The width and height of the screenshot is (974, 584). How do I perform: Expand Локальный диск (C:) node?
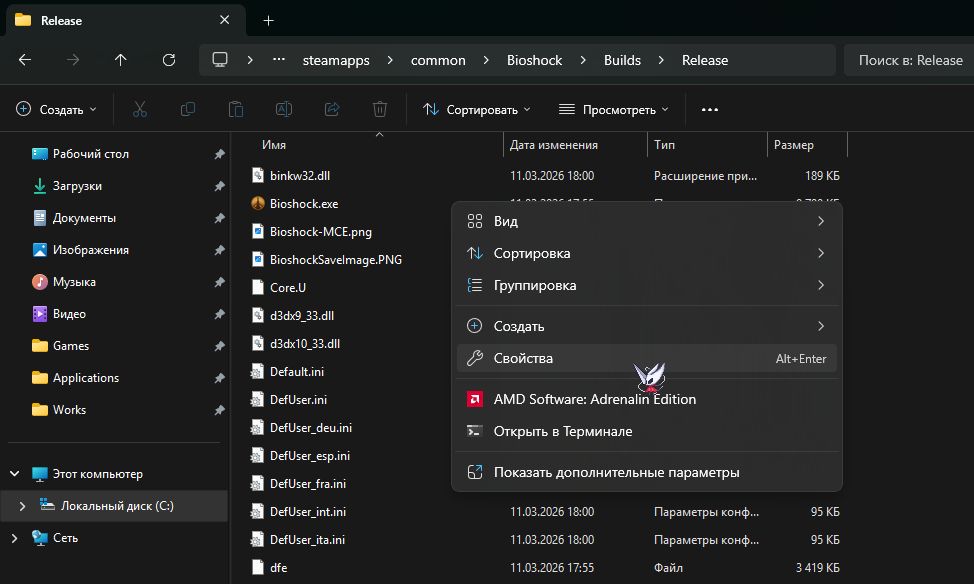22,506
